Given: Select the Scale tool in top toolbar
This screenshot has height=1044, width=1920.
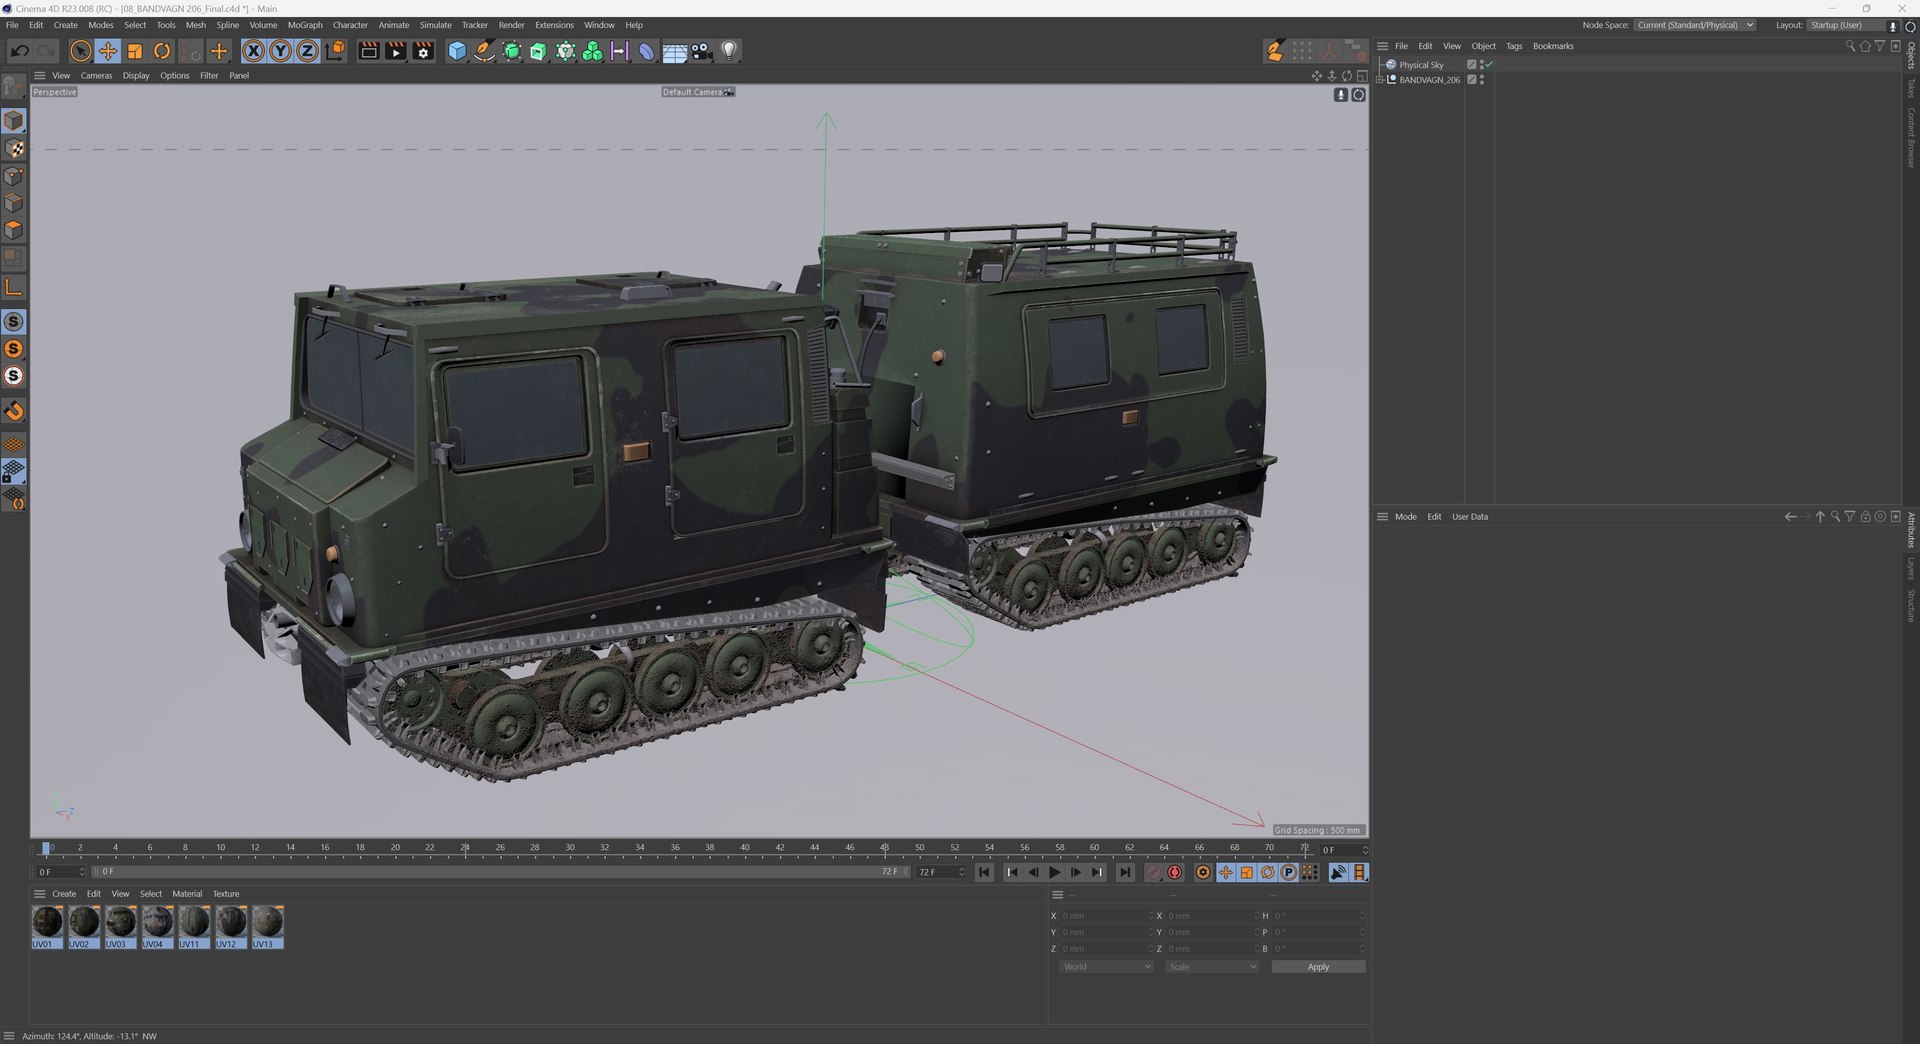Looking at the screenshot, I should pos(135,51).
